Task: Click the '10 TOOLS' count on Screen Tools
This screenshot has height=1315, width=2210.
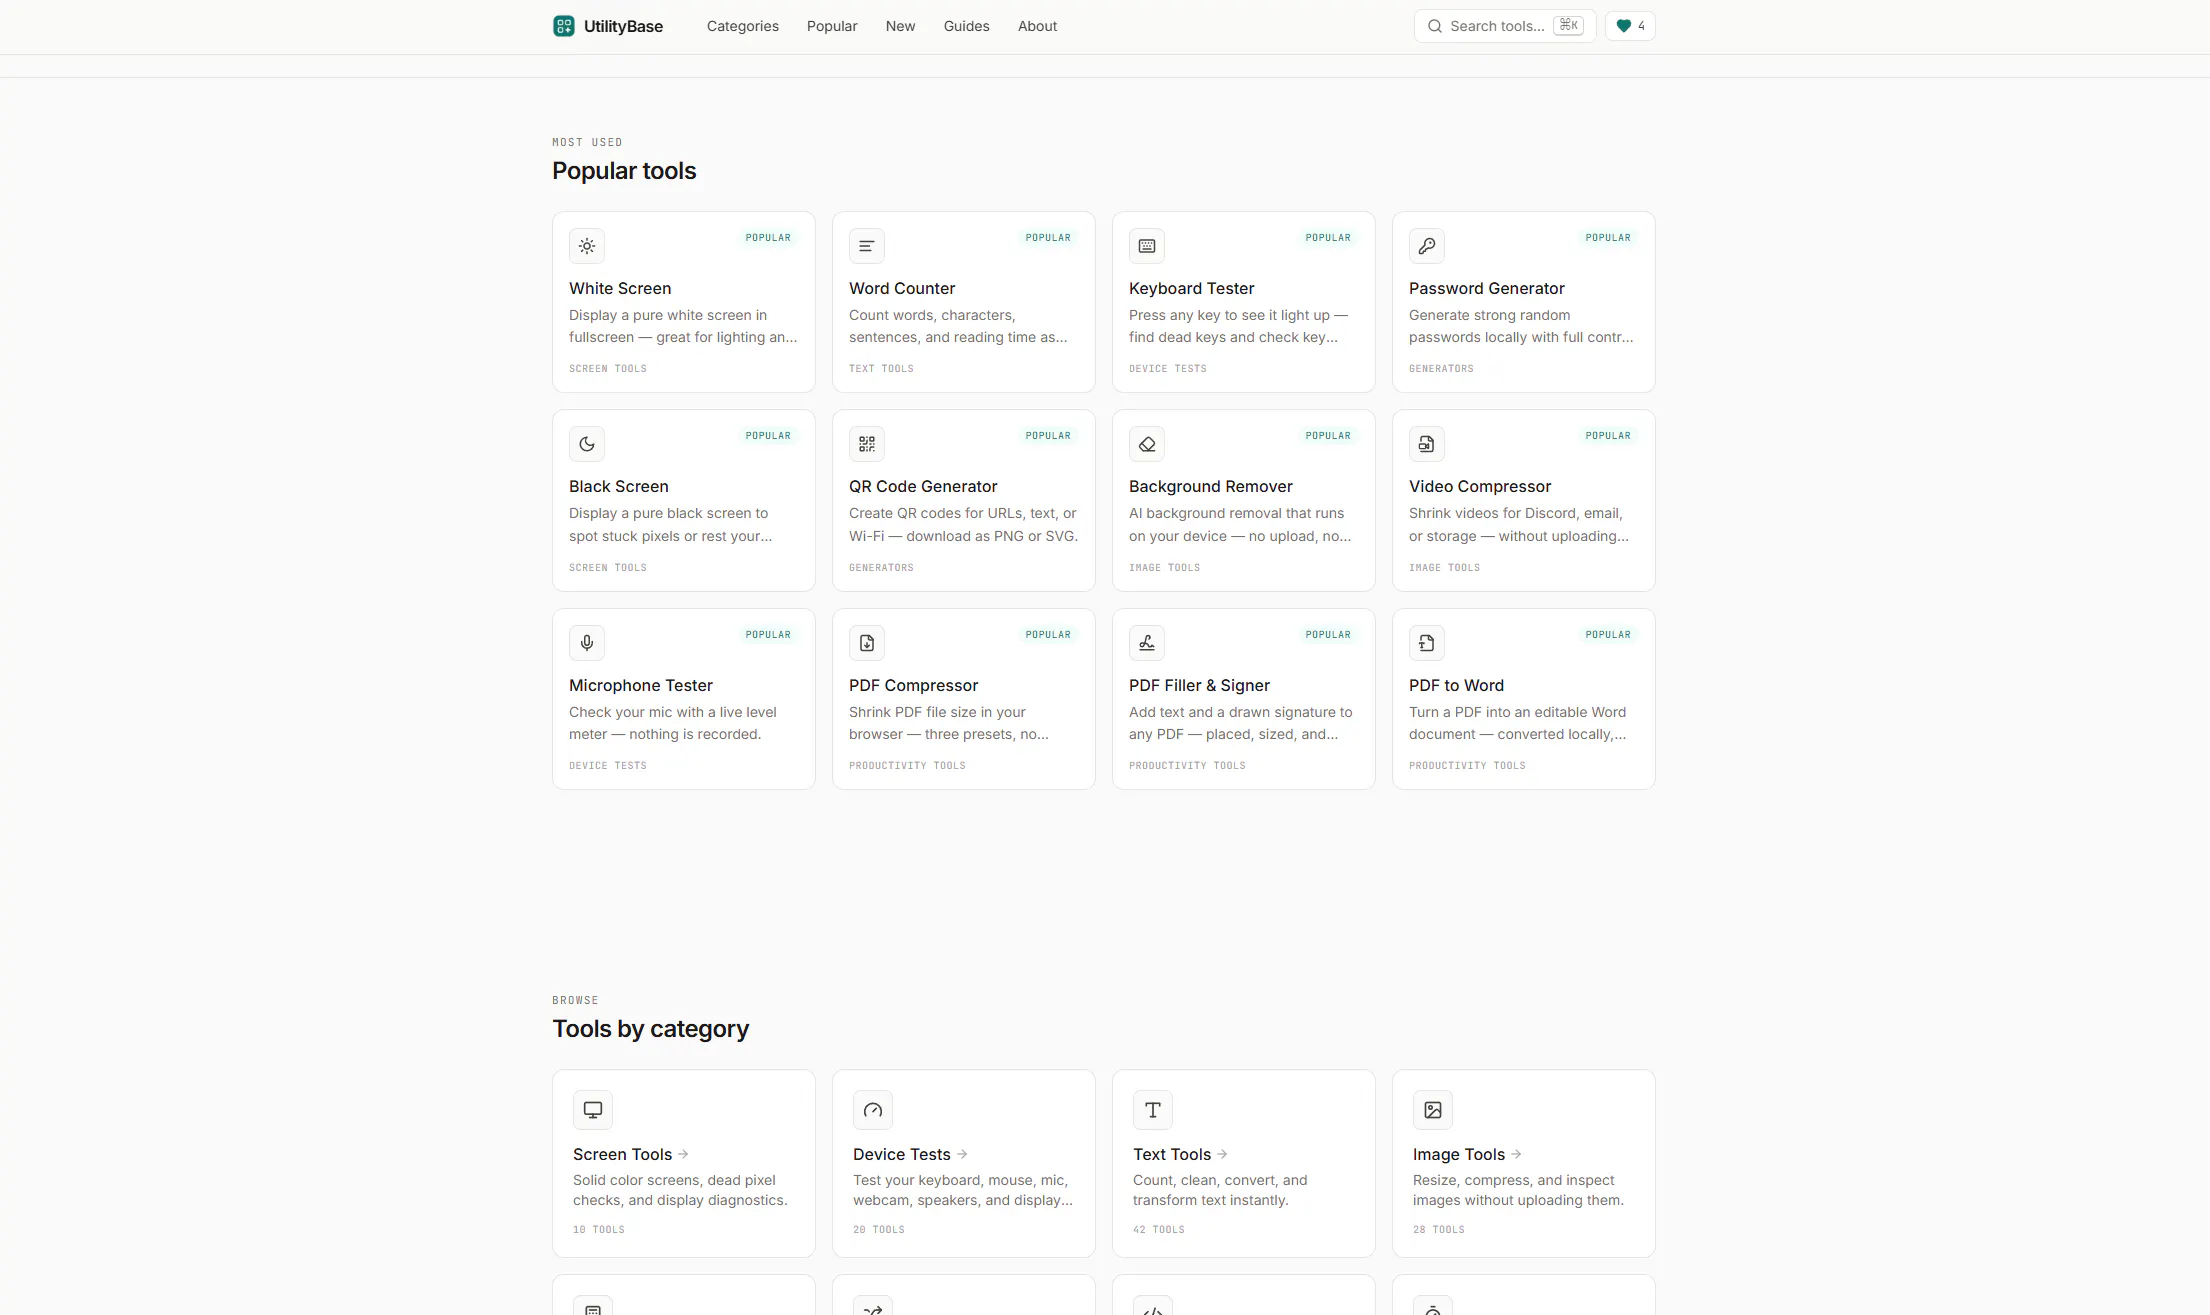Action: [598, 1229]
